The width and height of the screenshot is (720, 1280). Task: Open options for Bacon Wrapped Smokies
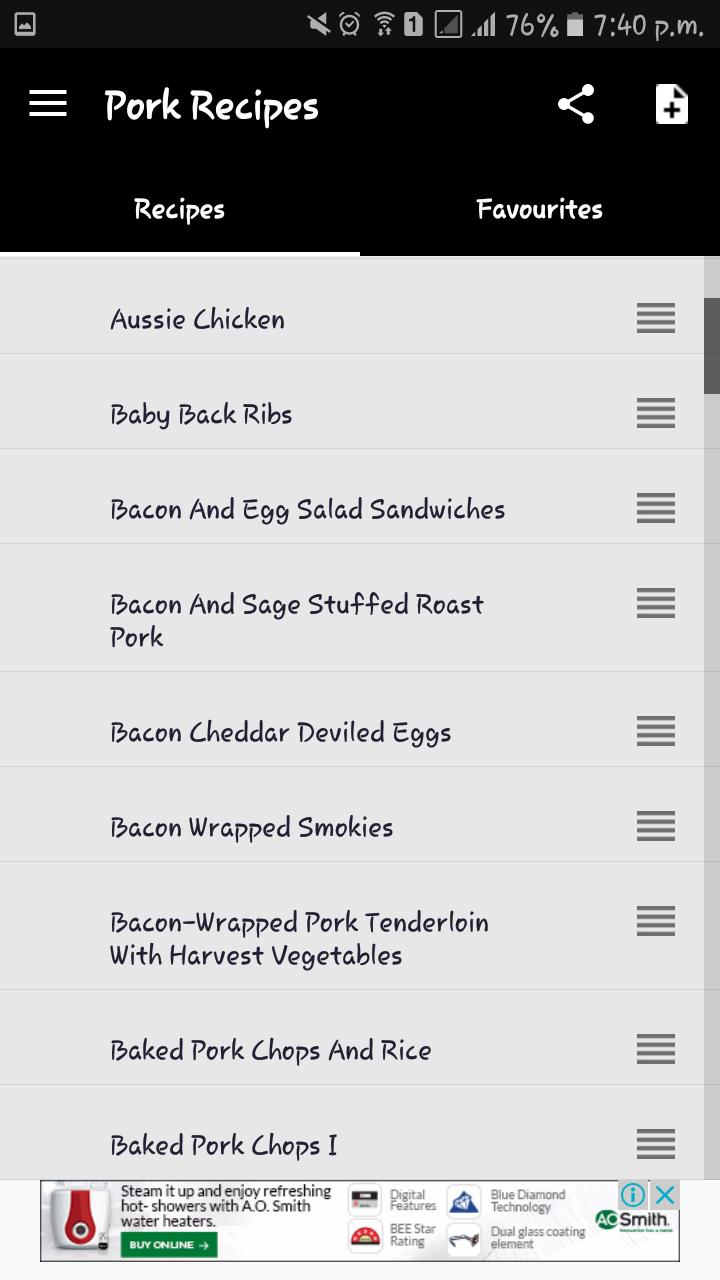pos(655,826)
